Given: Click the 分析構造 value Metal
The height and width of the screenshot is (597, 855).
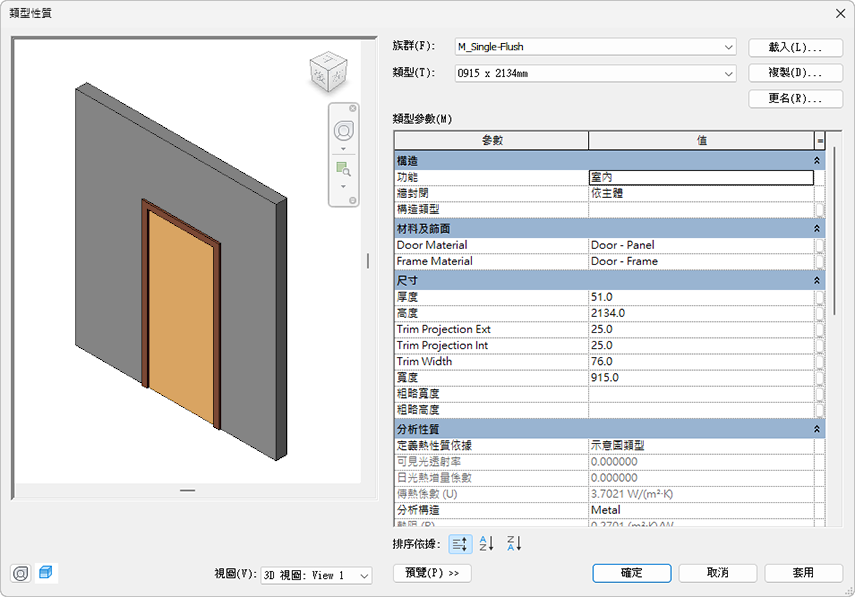Looking at the screenshot, I should [701, 510].
